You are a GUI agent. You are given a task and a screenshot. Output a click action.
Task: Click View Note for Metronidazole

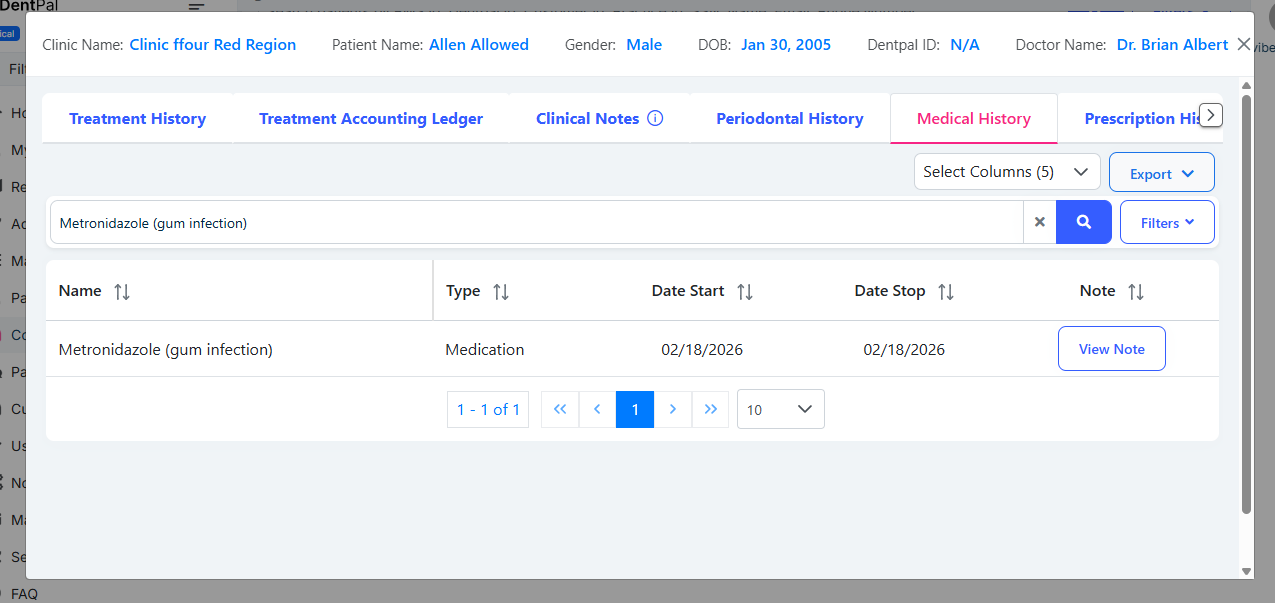(1111, 349)
